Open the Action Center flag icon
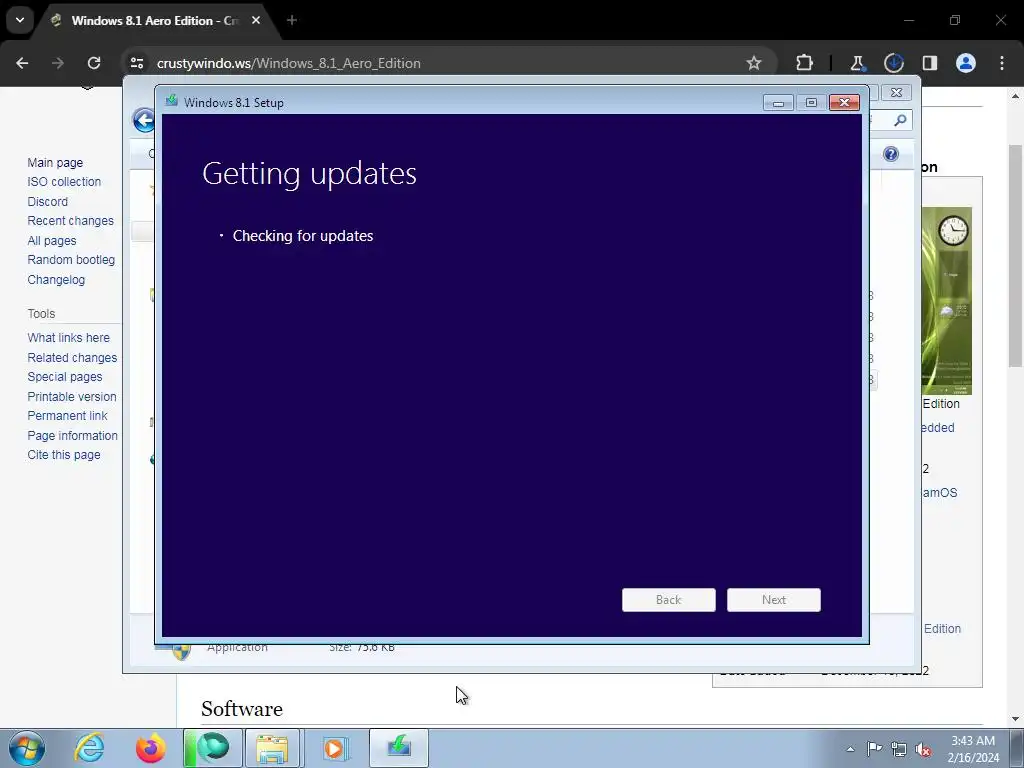 tap(874, 749)
